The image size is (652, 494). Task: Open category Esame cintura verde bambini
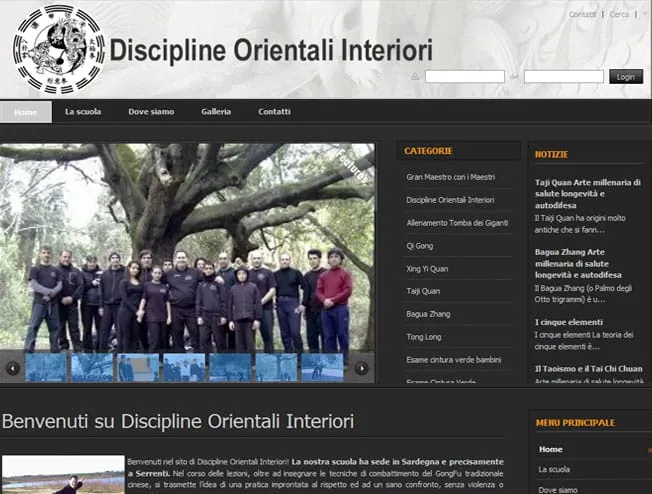(x=454, y=360)
